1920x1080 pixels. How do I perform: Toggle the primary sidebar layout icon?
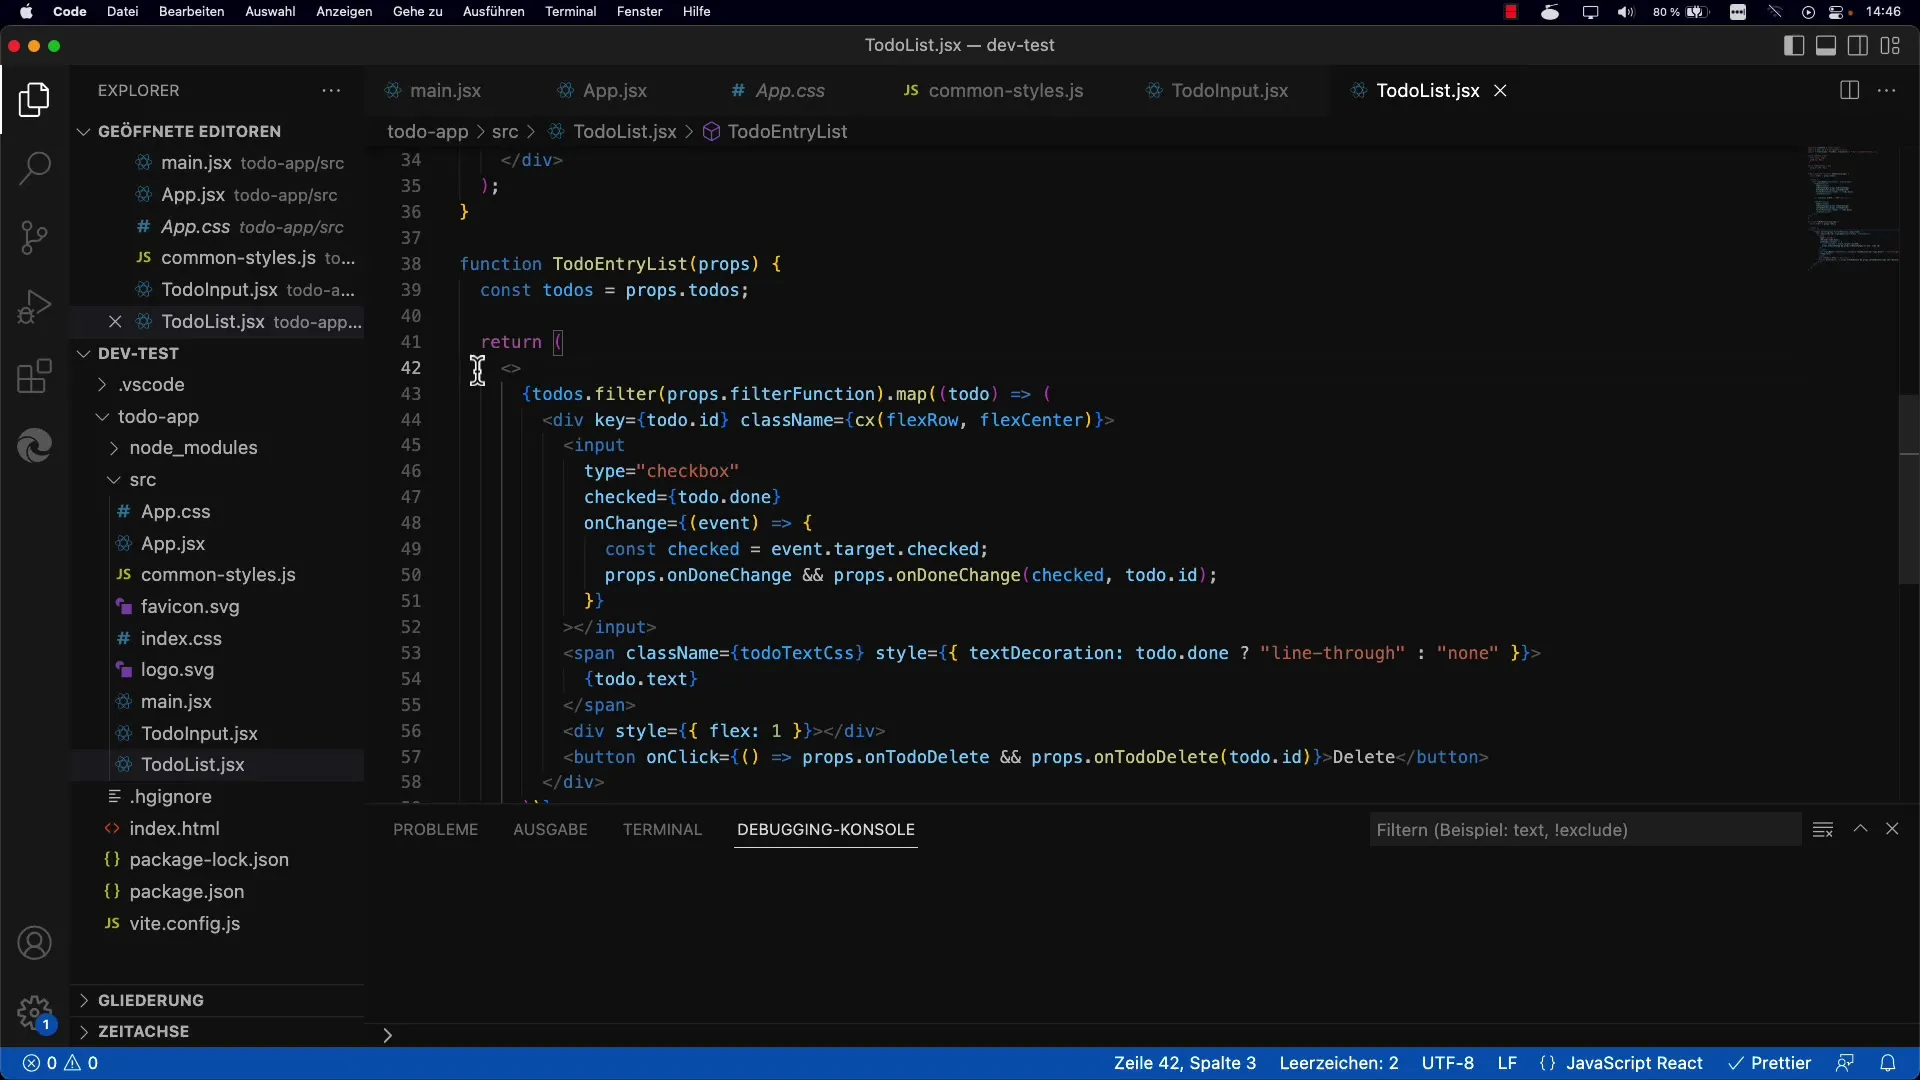[1794, 46]
